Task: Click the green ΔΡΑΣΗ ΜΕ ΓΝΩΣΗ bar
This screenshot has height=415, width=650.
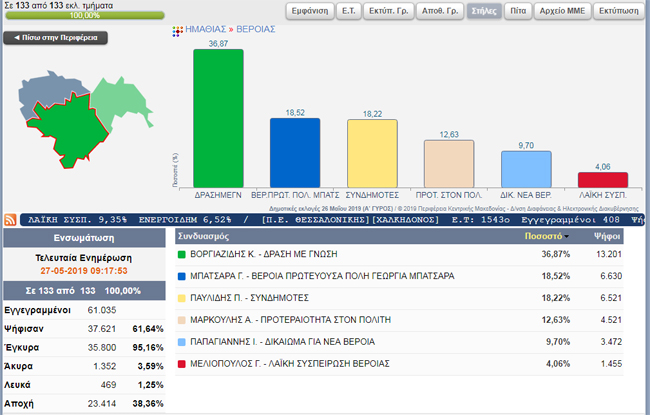Action: 217,115
